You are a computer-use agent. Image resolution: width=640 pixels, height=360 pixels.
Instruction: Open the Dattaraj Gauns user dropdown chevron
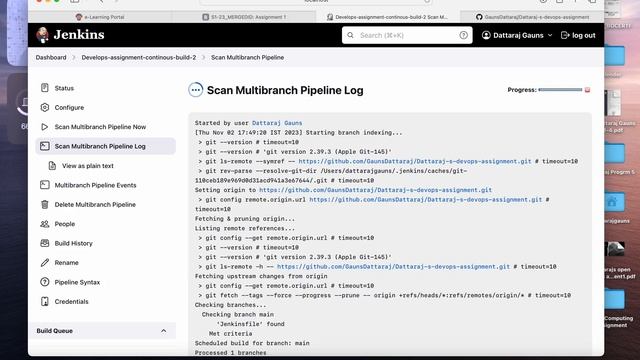tap(550, 35)
